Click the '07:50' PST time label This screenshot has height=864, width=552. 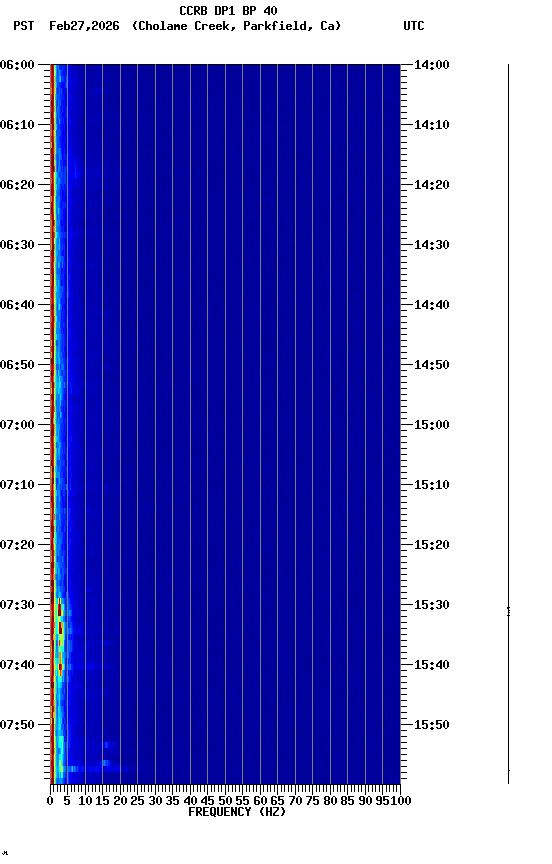[17, 726]
